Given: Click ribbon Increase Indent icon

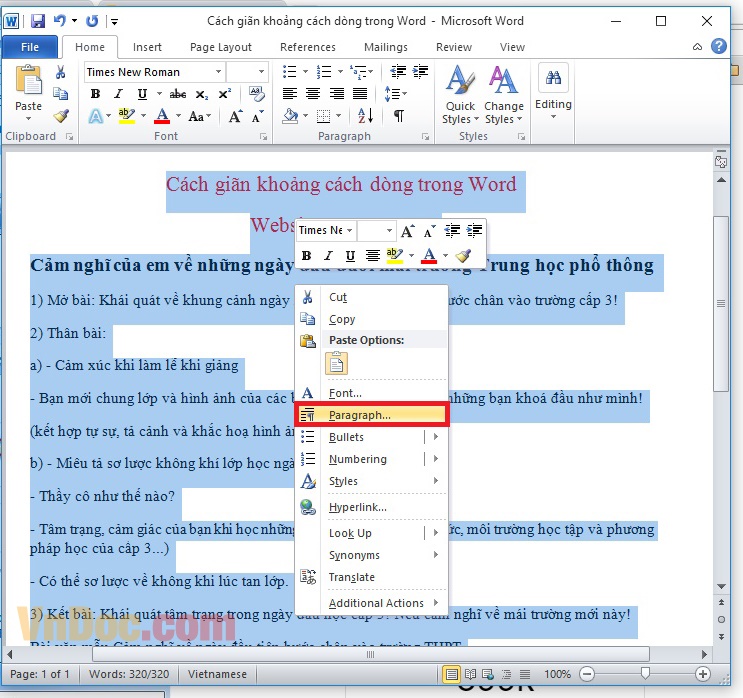Looking at the screenshot, I should click(x=420, y=72).
